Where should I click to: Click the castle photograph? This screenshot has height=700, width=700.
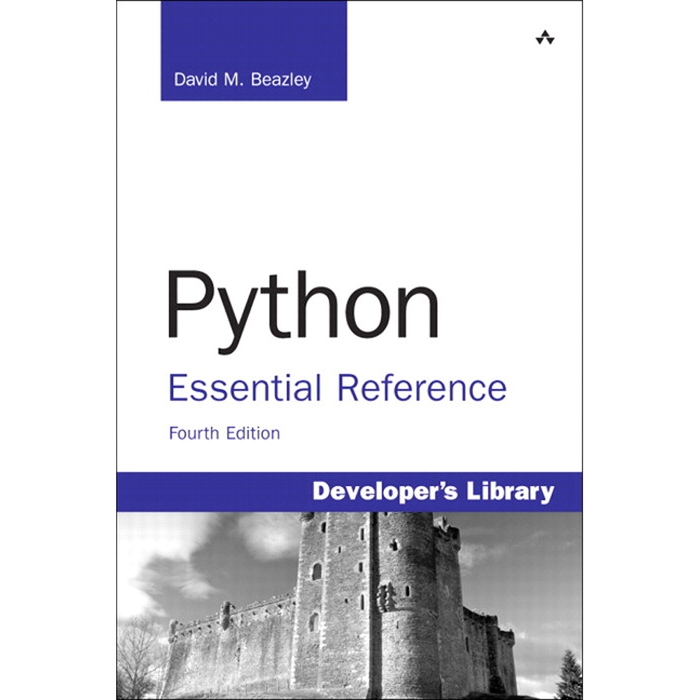click(350, 605)
